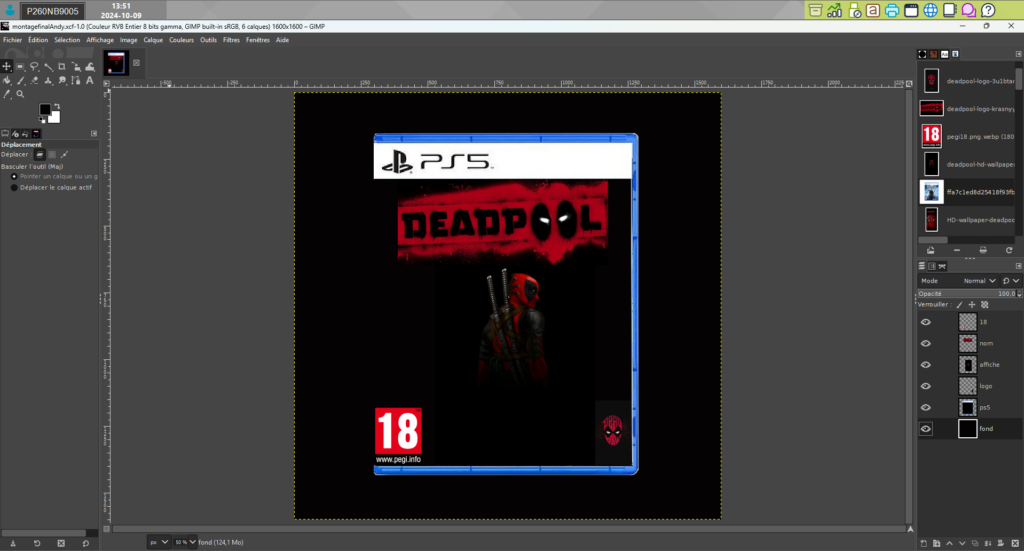Select the Eraser tool
This screenshot has height=551, width=1024.
pyautogui.click(x=33, y=80)
